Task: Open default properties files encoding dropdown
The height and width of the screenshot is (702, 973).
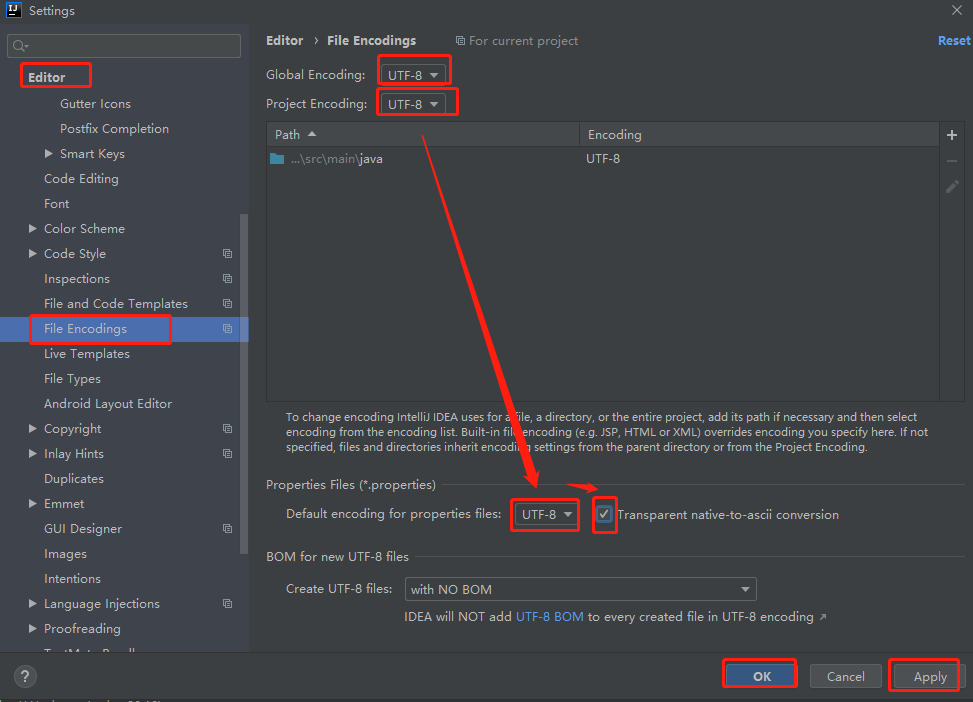Action: (x=546, y=515)
